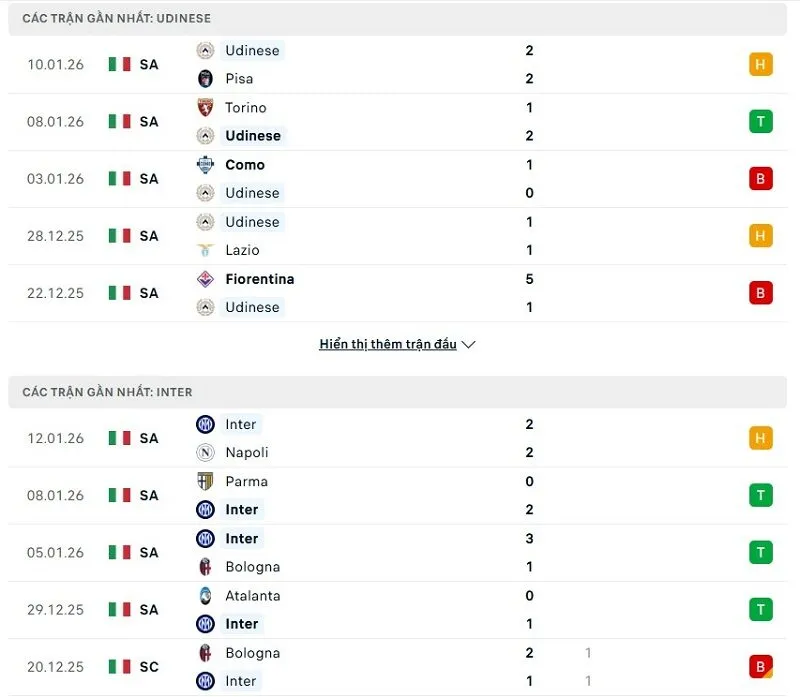
Task: Select the Pisa team crest
Action: 206,78
